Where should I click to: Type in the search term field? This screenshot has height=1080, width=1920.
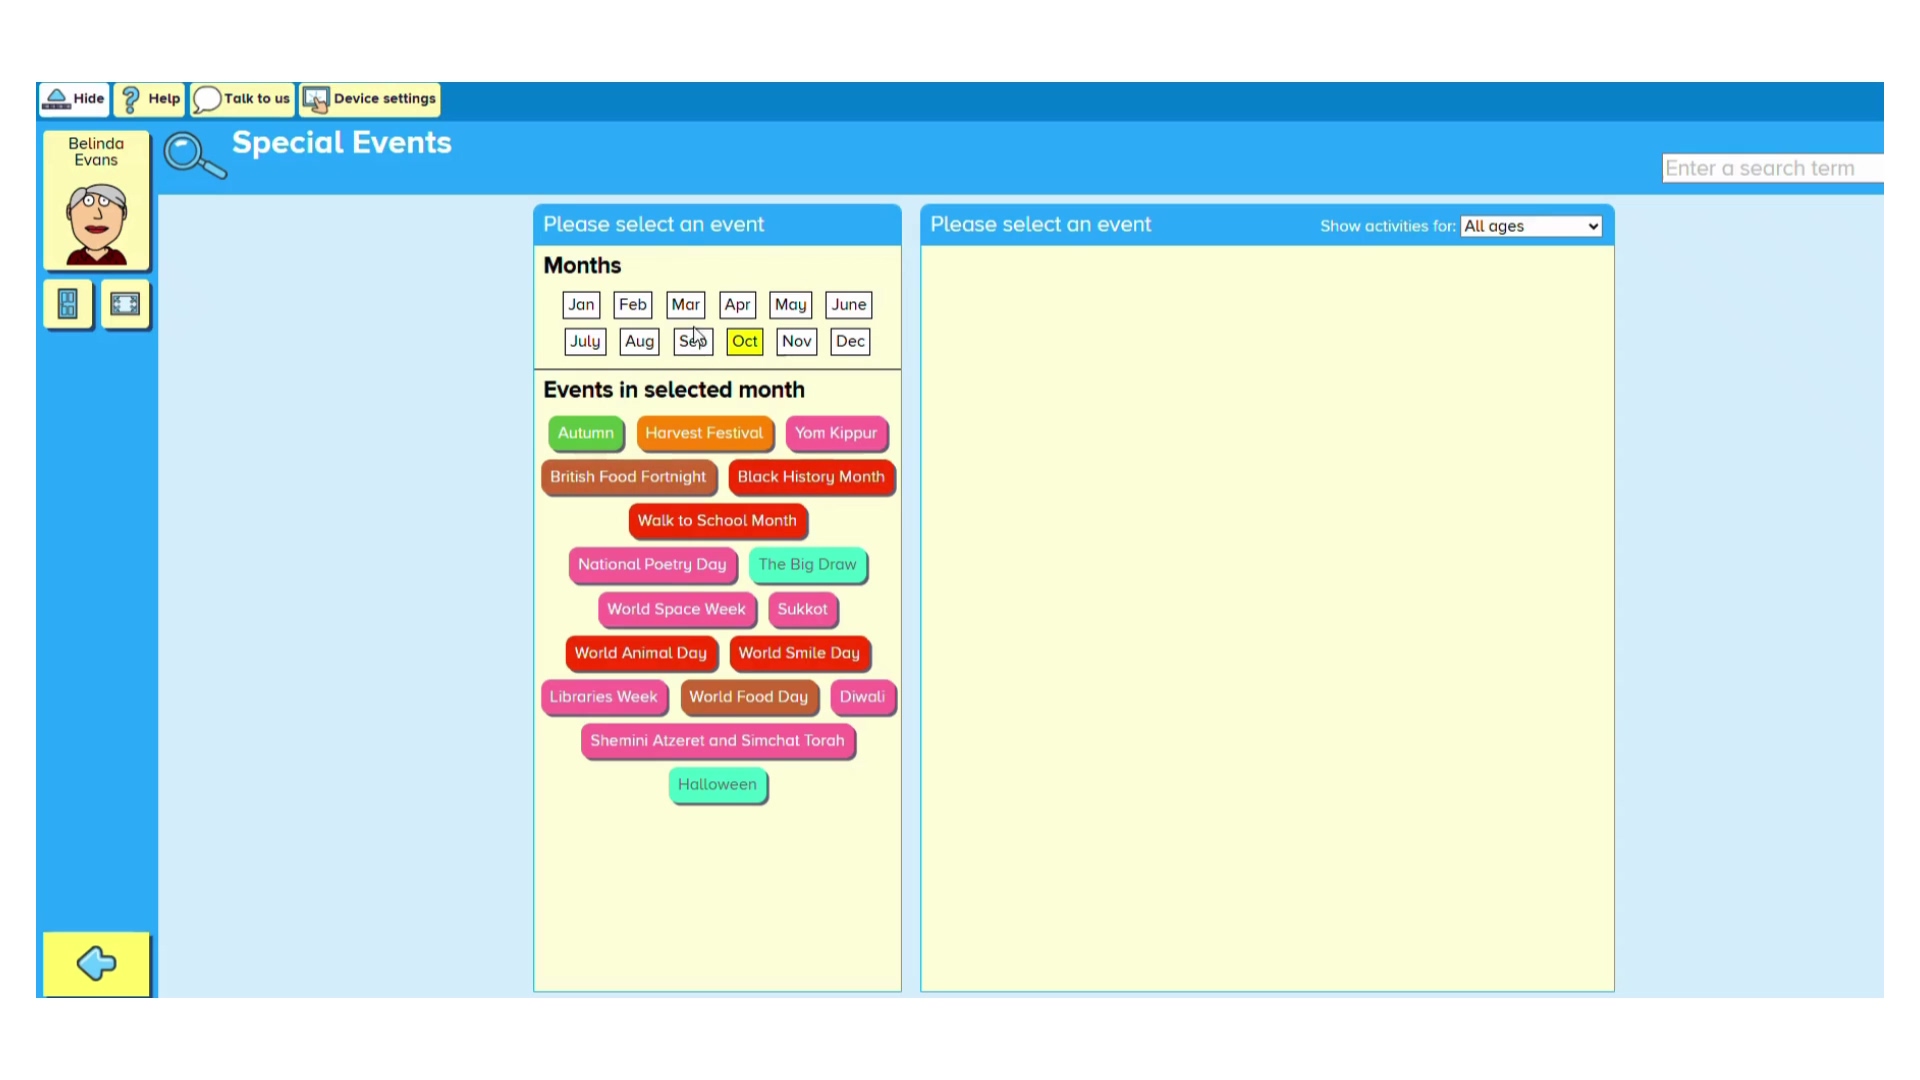1770,168
